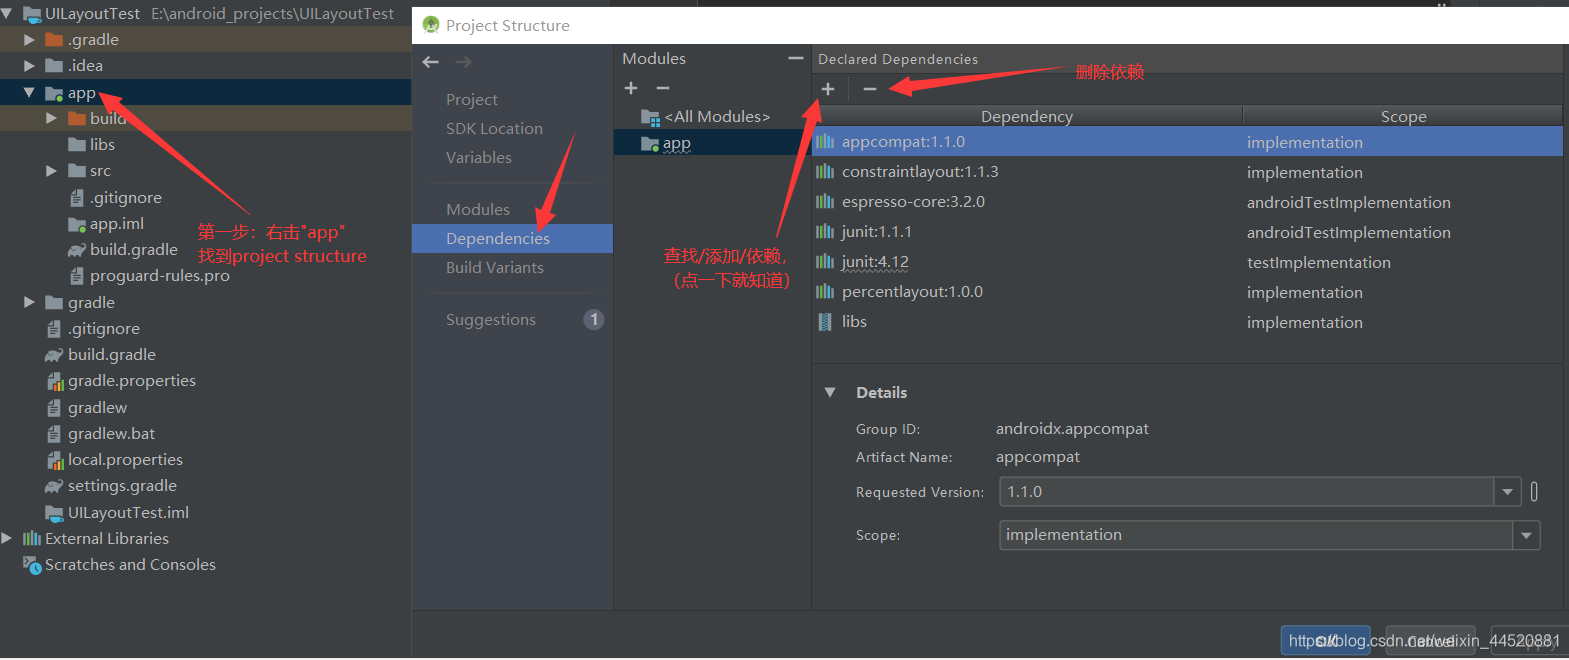Select proguard-rules.pro file
The width and height of the screenshot is (1569, 660).
coord(160,276)
